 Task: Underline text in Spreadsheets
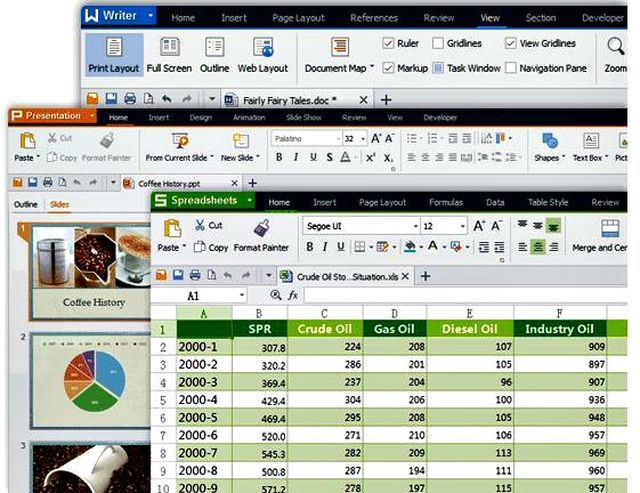pyautogui.click(x=341, y=247)
